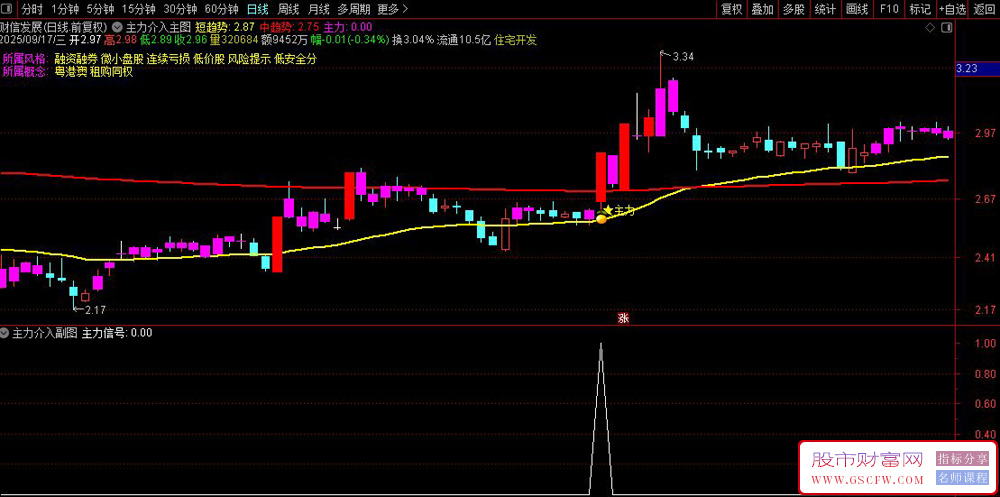Viewport: 1000px width, 497px height.
Task: Select the 月线 monthly chart tab
Action: 318,9
